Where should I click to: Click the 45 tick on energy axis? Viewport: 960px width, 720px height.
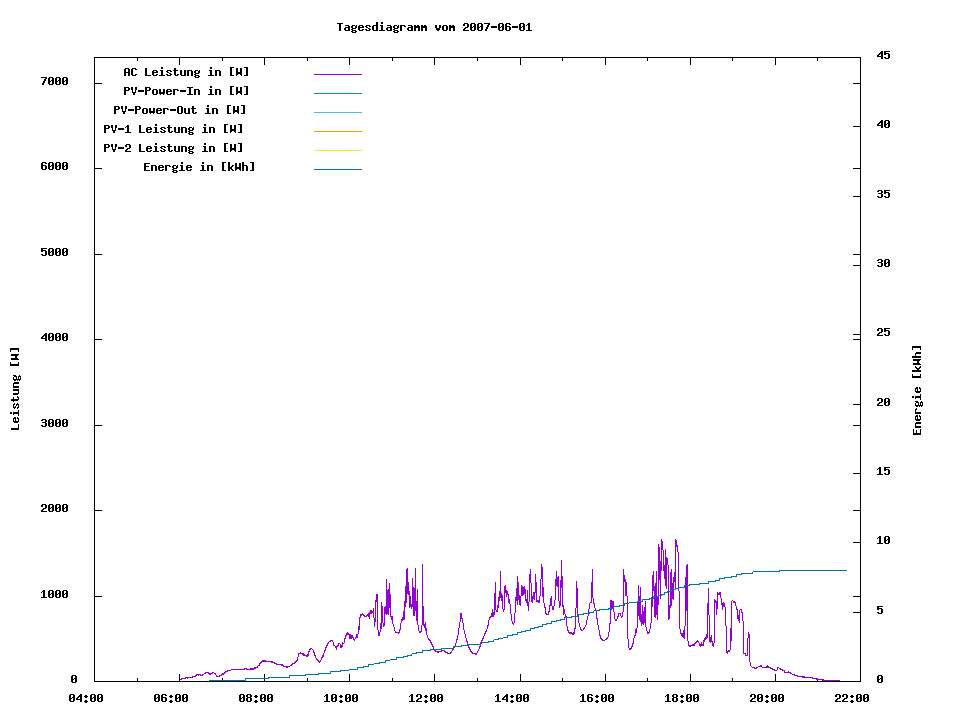[883, 55]
